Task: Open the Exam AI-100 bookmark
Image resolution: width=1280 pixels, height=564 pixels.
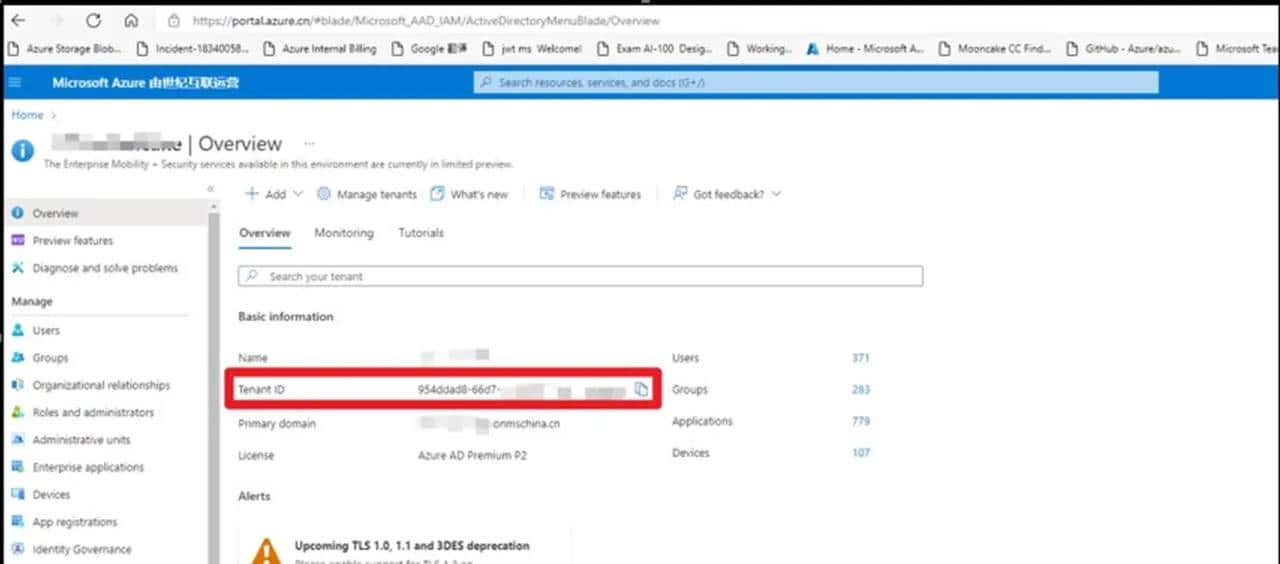Action: click(654, 48)
